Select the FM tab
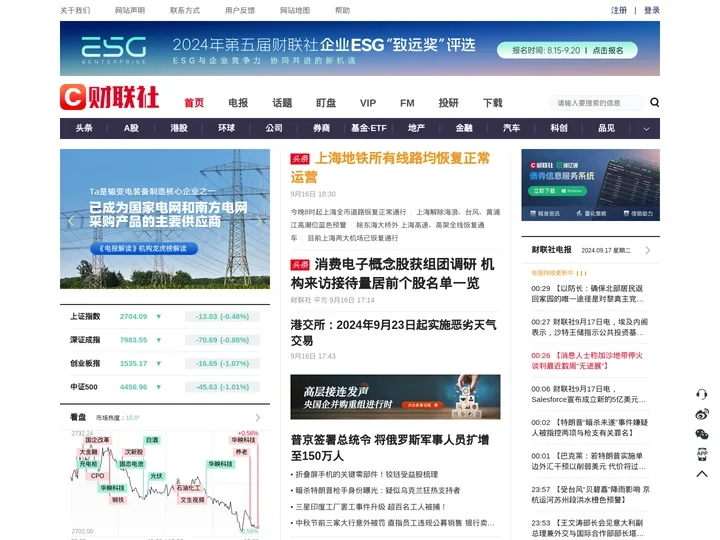Image resolution: width=720 pixels, height=540 pixels. point(407,103)
